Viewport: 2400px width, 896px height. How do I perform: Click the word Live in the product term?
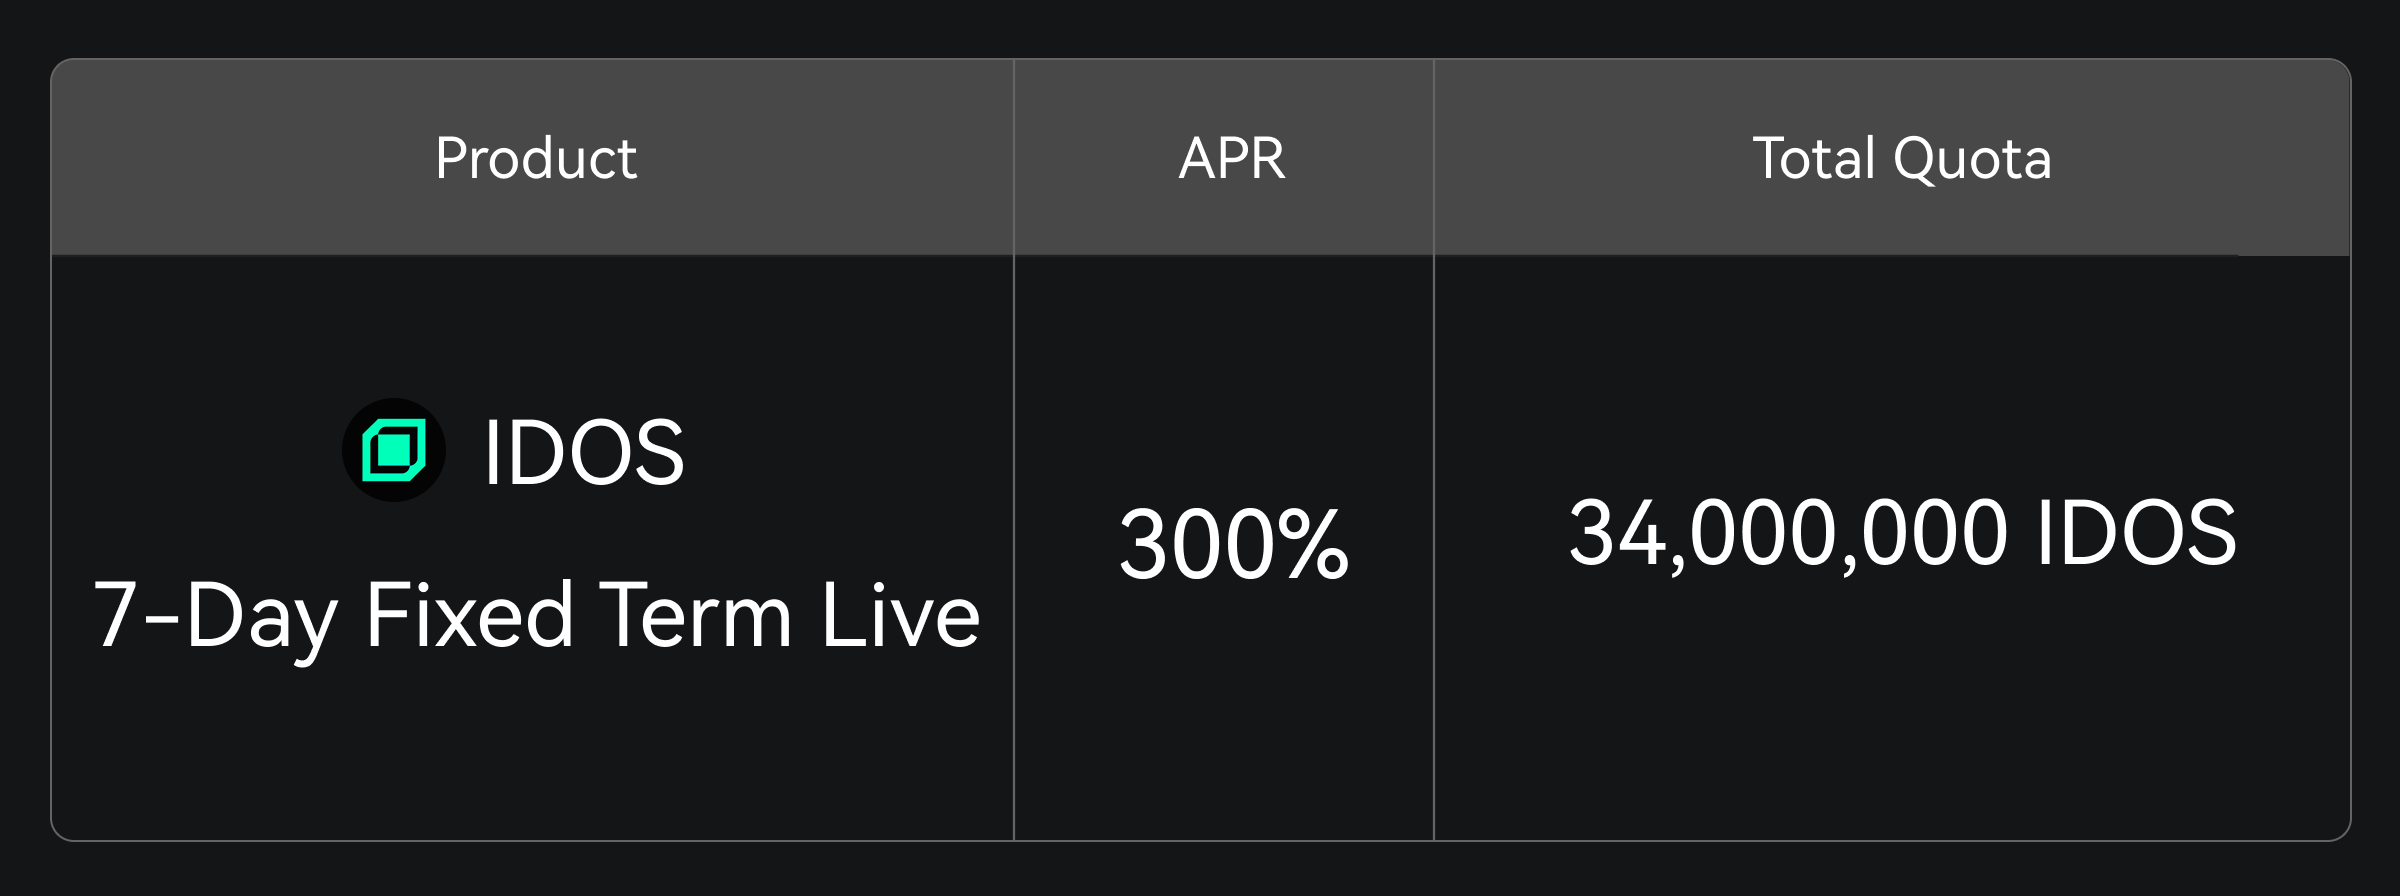point(900,616)
